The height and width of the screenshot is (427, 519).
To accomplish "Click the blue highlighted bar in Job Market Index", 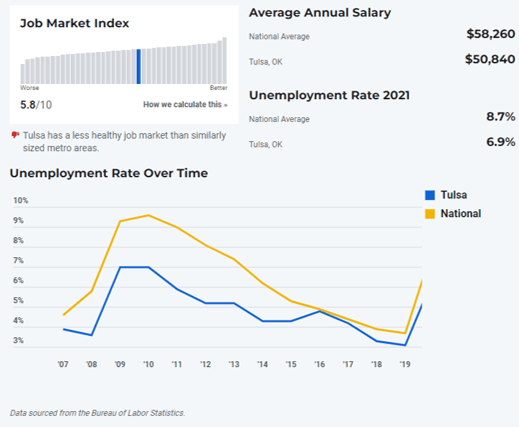I will (x=139, y=66).
